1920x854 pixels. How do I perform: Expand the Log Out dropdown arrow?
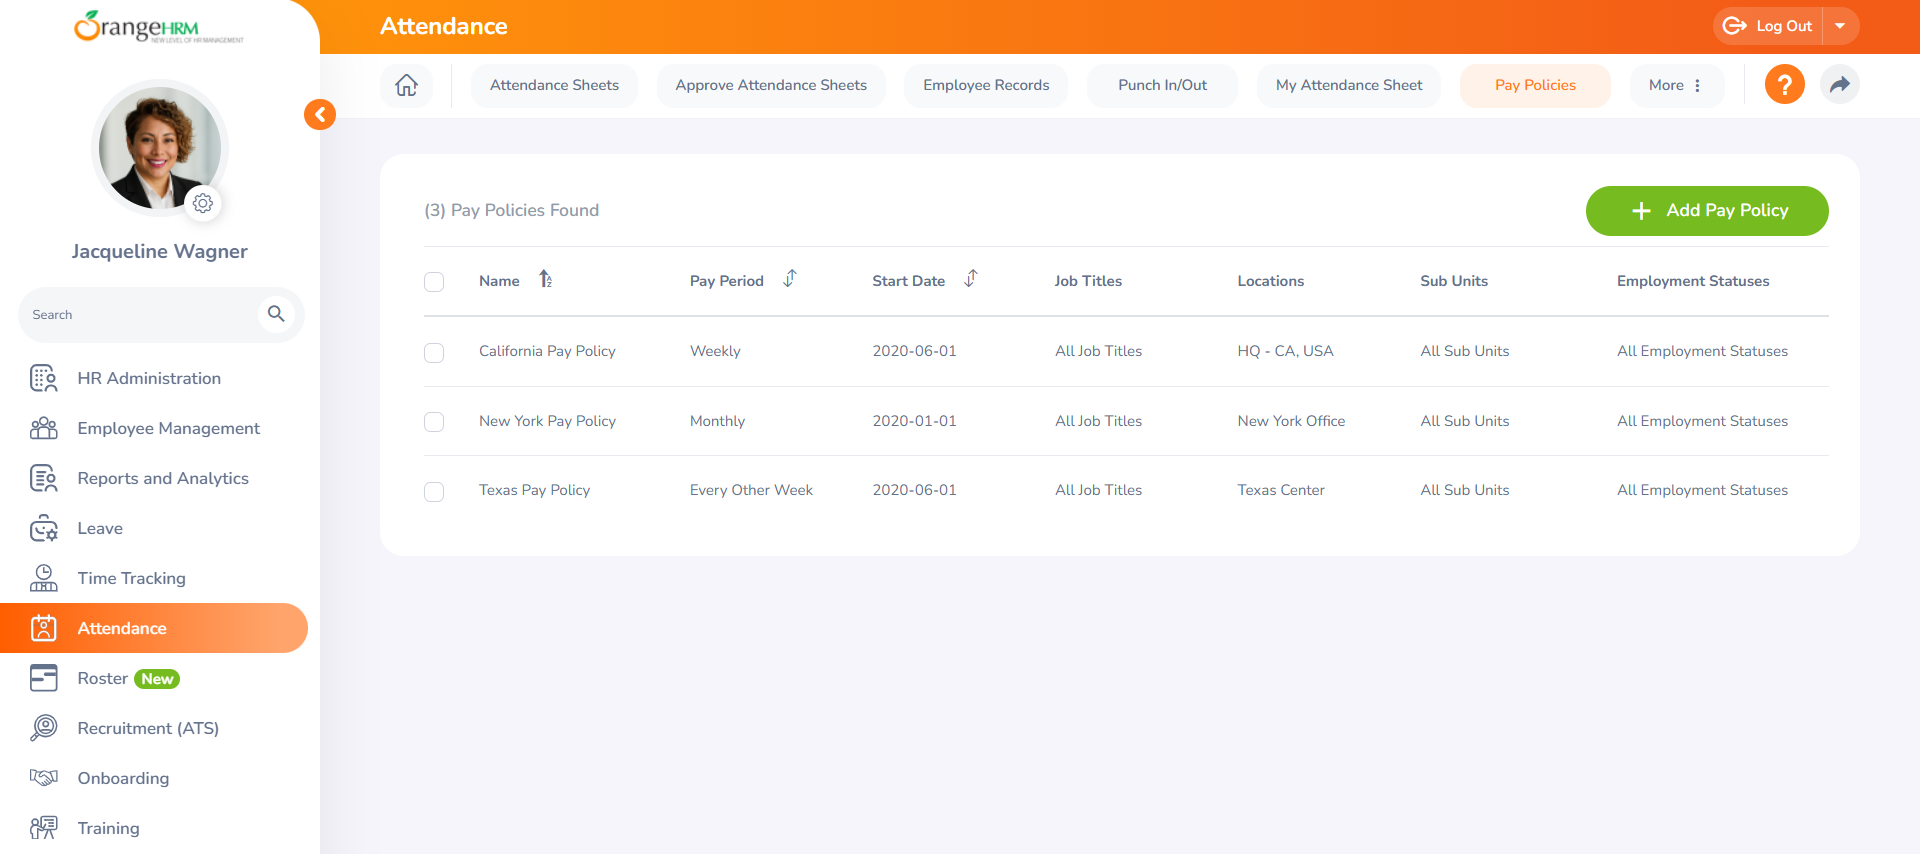tap(1840, 26)
